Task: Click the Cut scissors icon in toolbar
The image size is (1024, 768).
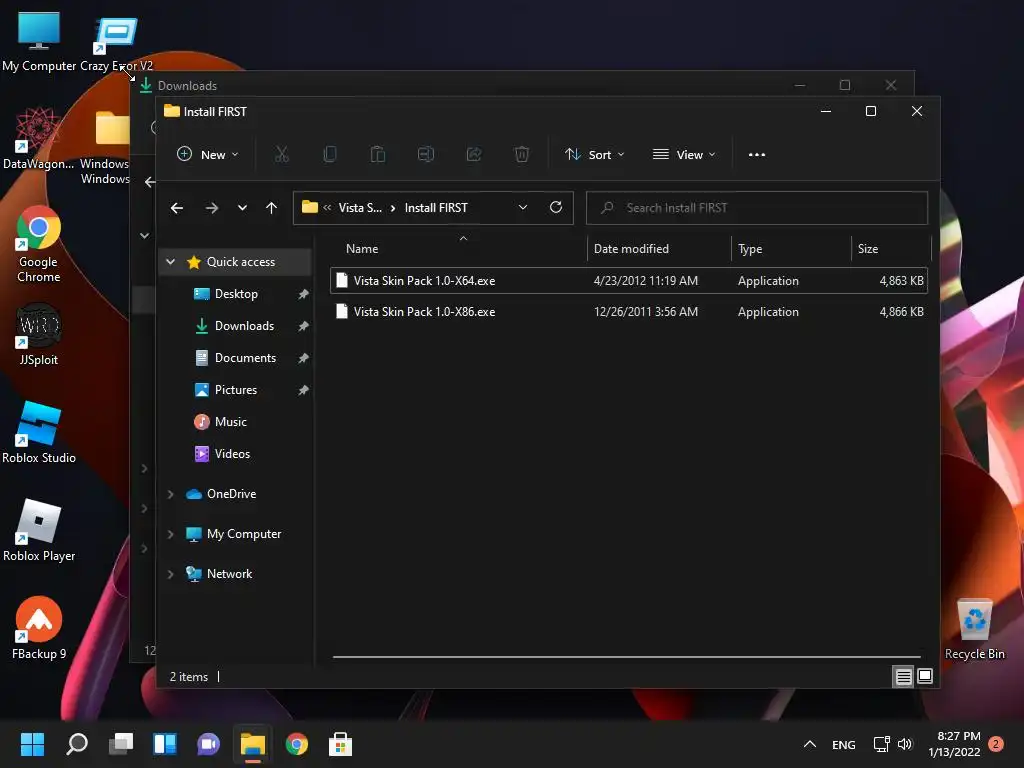Action: (x=281, y=154)
